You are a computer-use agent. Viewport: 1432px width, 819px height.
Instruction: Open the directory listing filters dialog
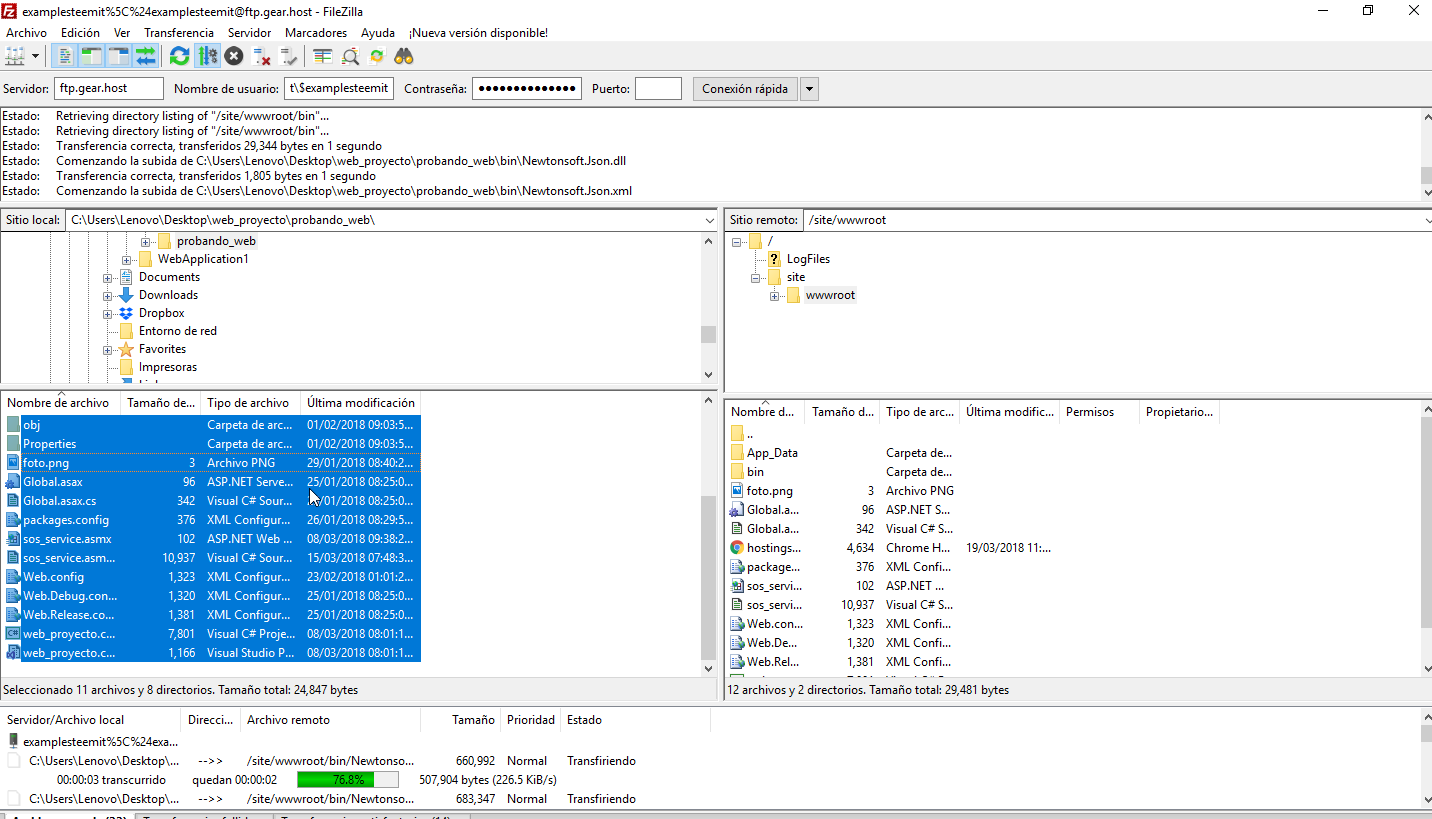[323, 56]
